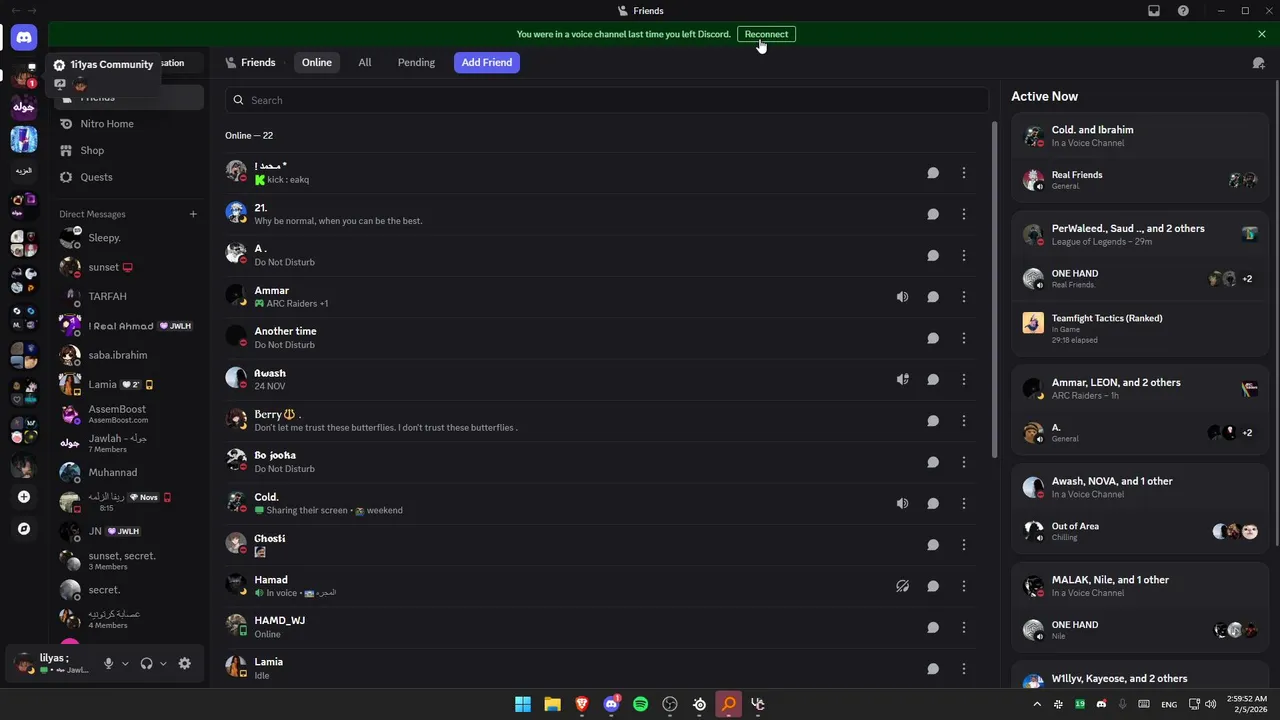1280x720 pixels.
Task: Open File Explorer from the taskbar
Action: [x=552, y=704]
